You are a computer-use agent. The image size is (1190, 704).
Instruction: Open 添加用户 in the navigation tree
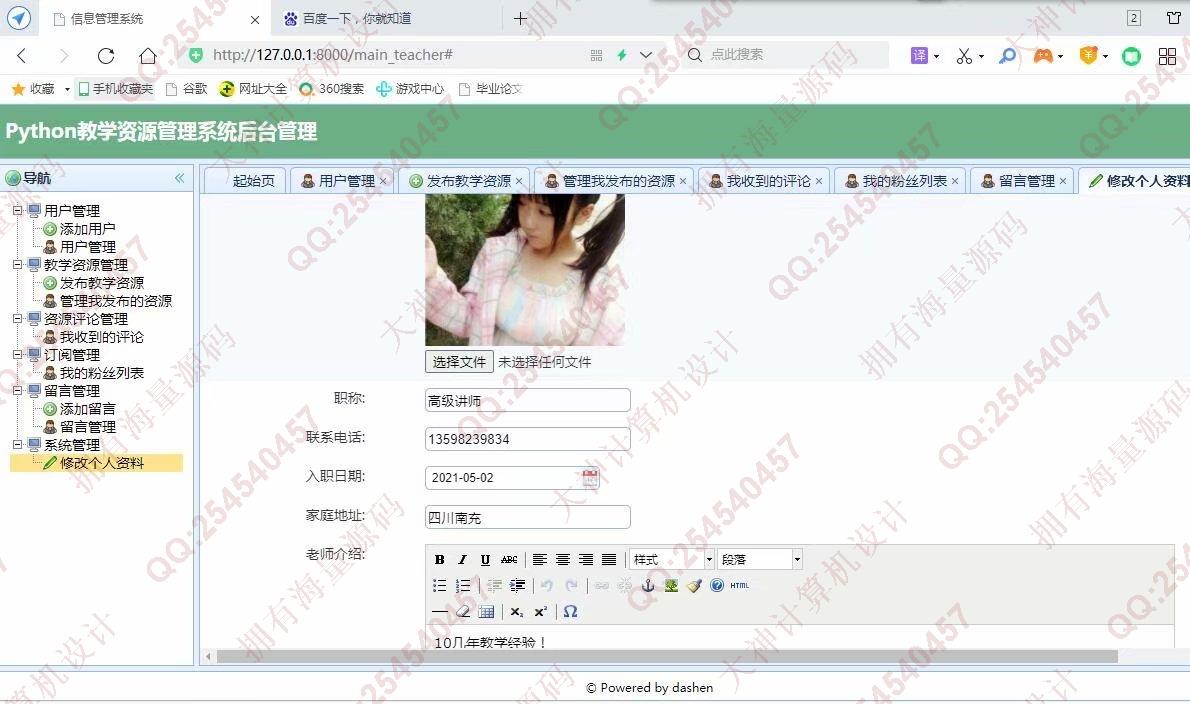[87, 229]
